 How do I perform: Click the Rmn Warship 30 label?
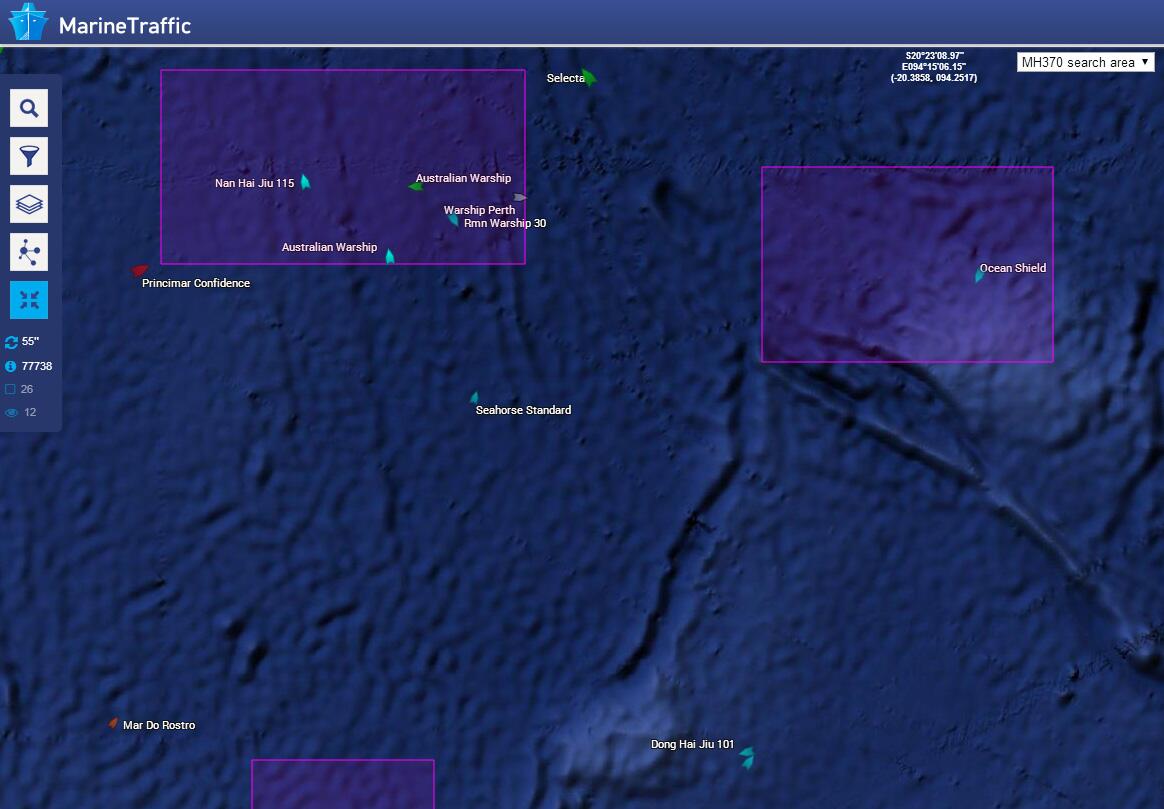click(505, 223)
